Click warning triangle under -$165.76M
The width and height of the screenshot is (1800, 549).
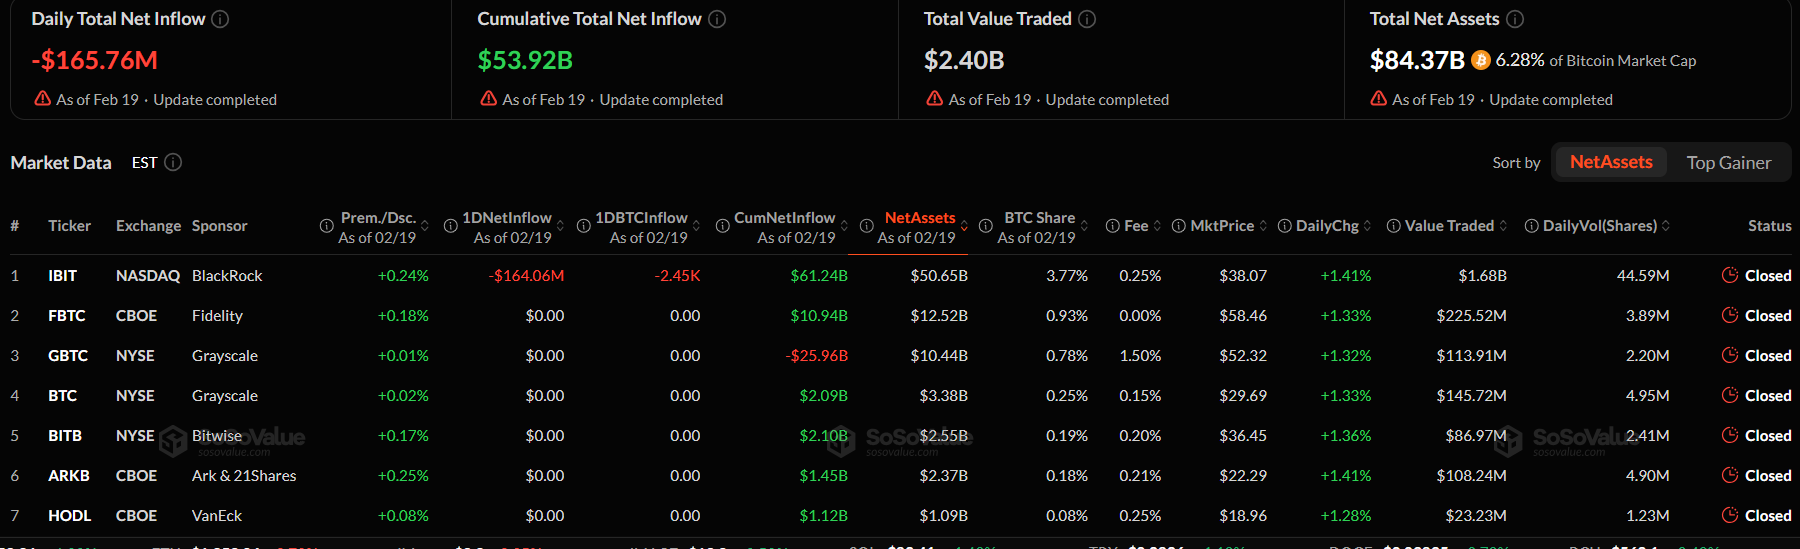point(43,99)
